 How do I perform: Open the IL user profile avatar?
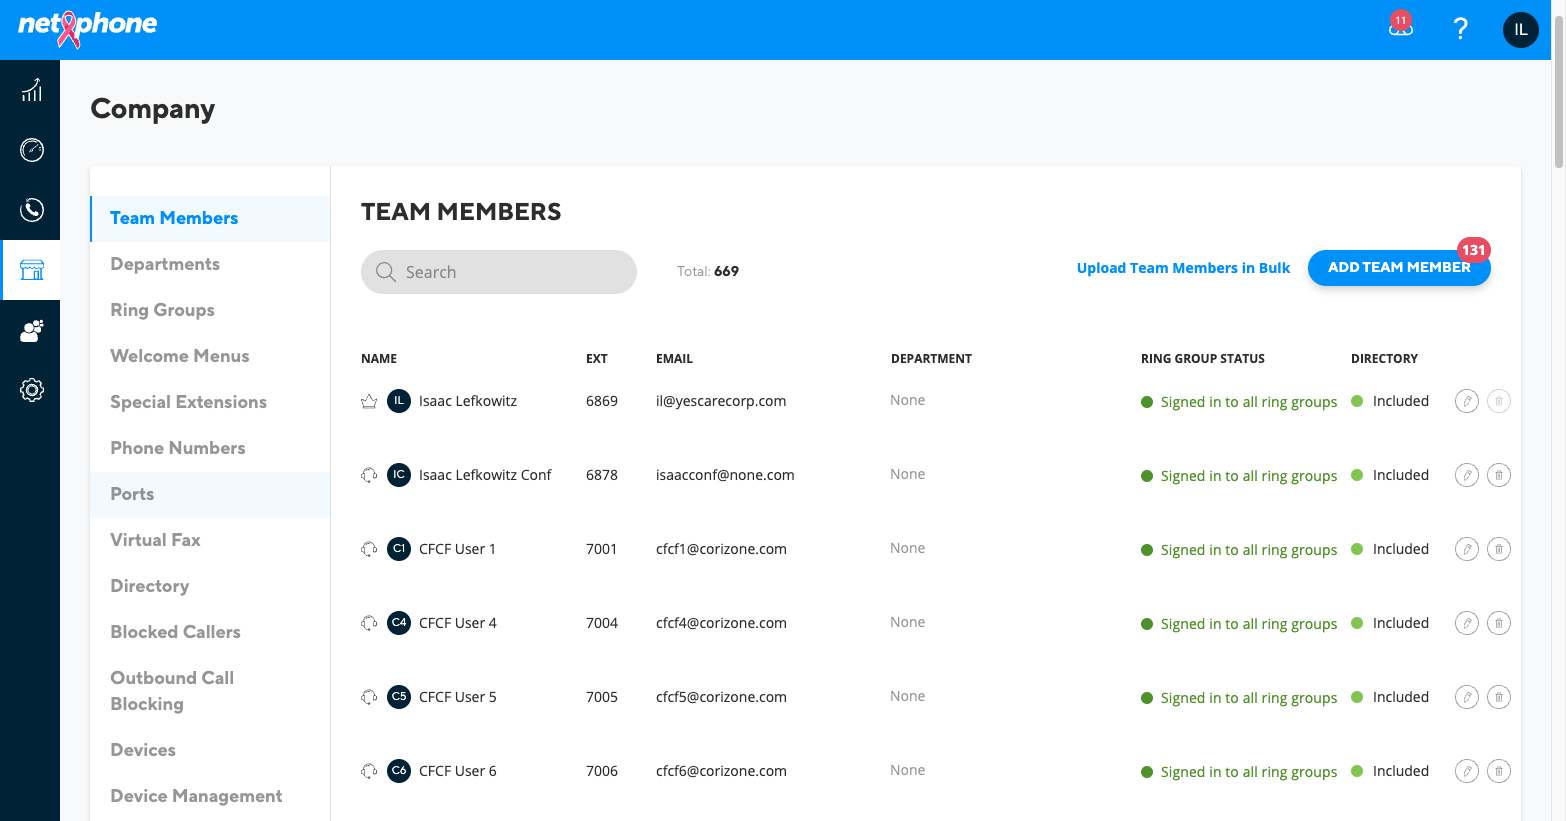(x=1520, y=30)
